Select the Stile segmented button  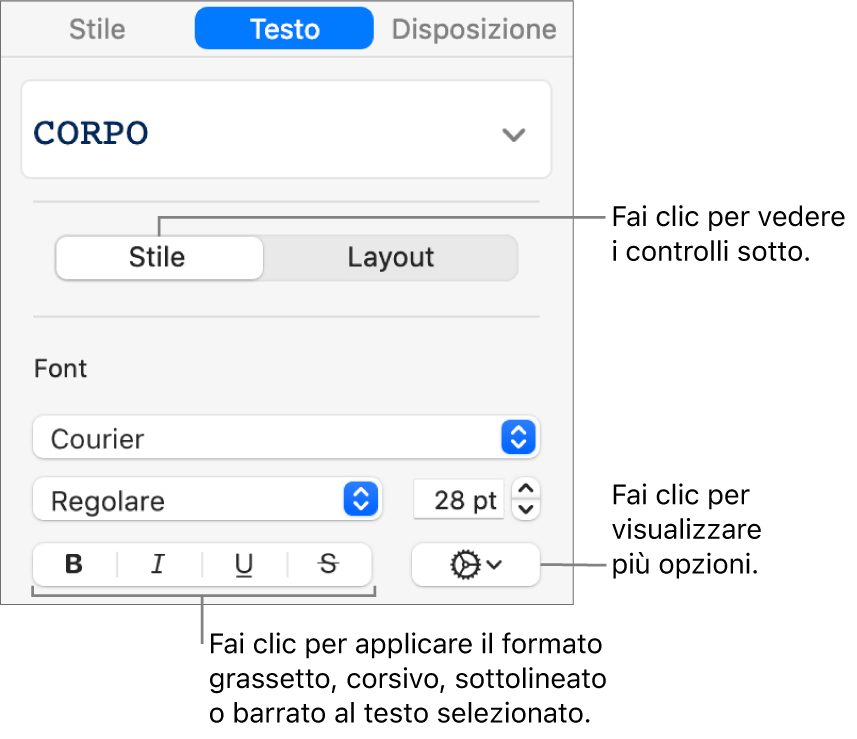pos(159,257)
